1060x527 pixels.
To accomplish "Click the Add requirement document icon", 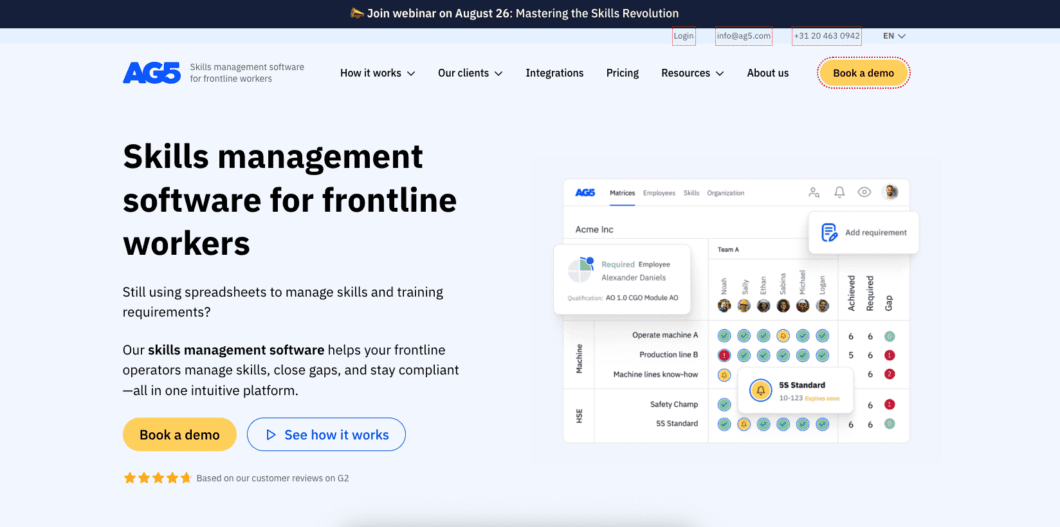I will tap(829, 232).
